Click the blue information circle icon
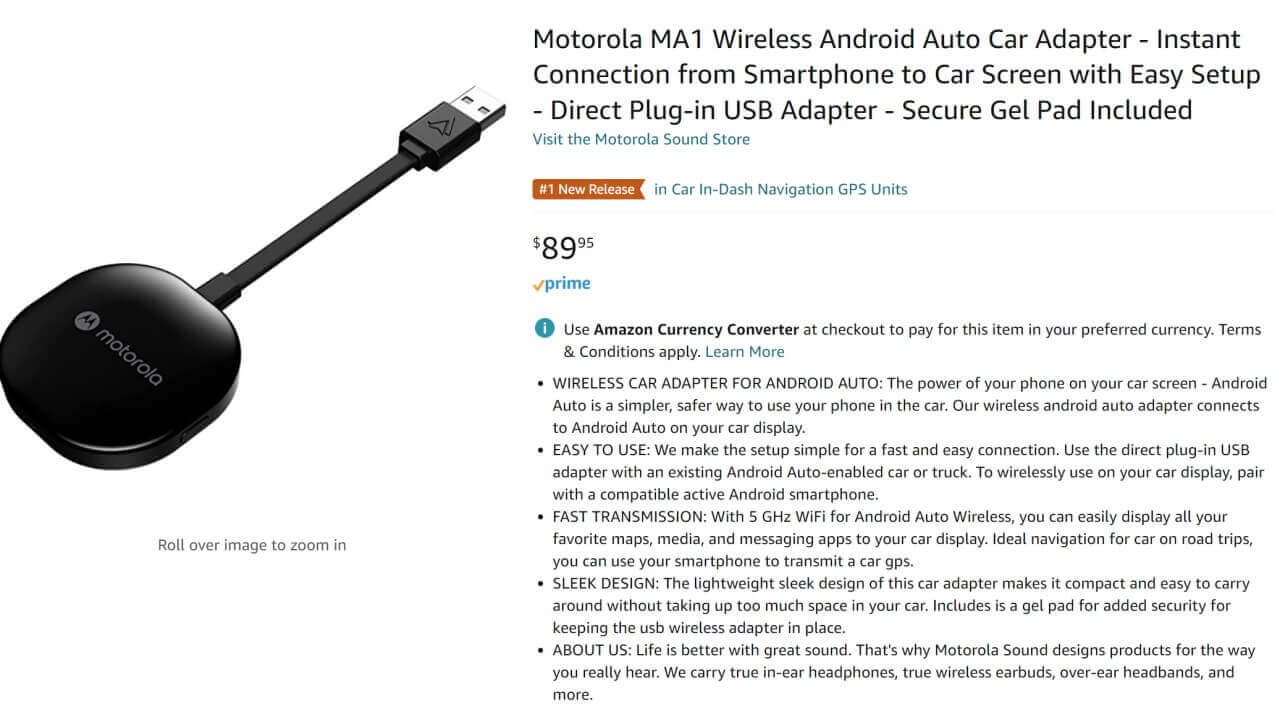Image resolution: width=1280 pixels, height=720 pixels. tap(543, 328)
